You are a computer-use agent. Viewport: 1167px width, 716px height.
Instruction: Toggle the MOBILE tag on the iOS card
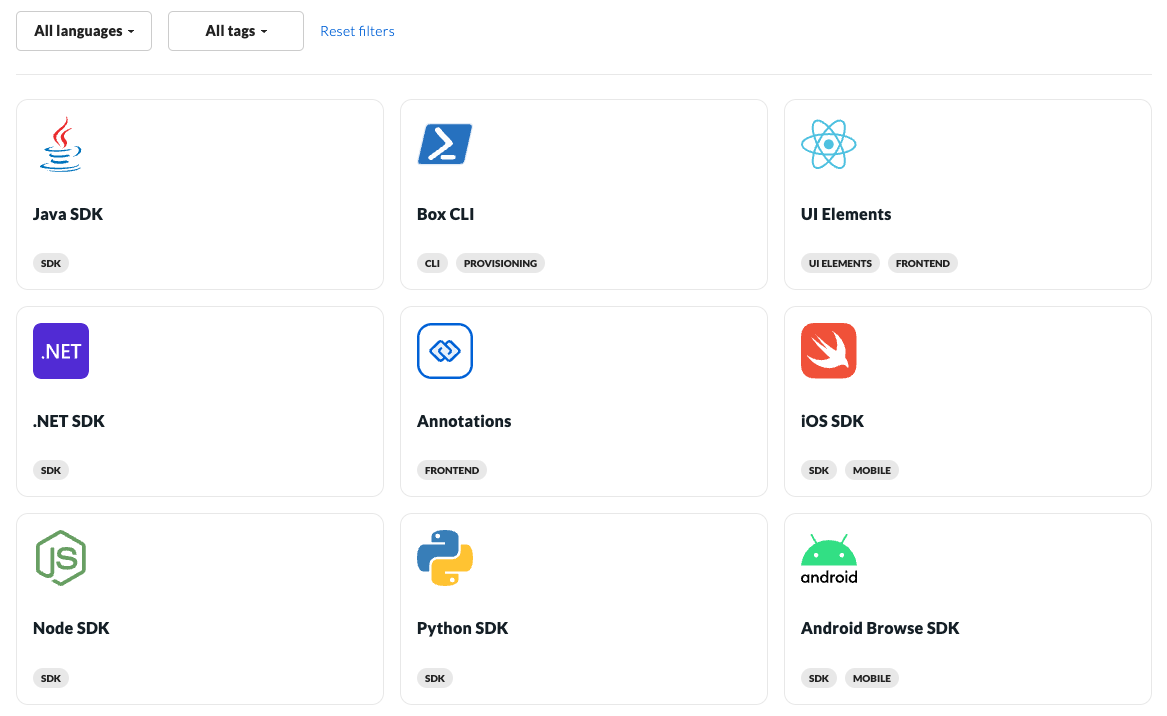(x=871, y=469)
